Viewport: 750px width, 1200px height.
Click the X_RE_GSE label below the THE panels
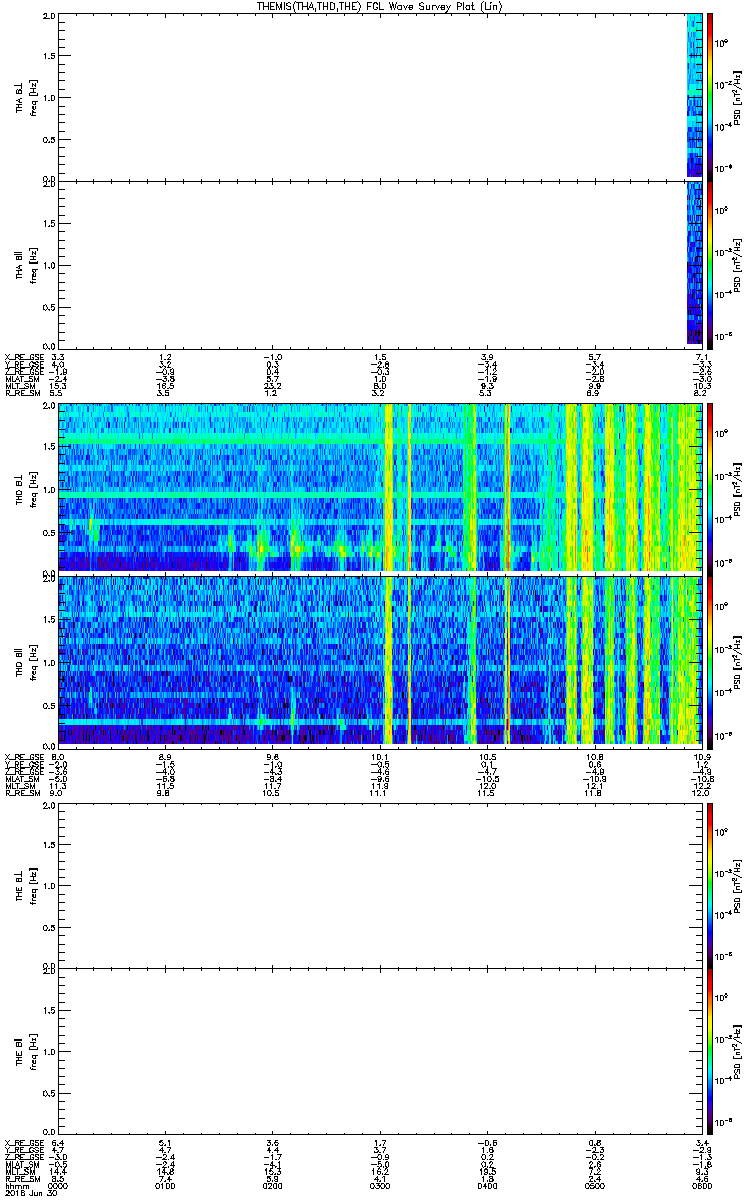(24, 1142)
